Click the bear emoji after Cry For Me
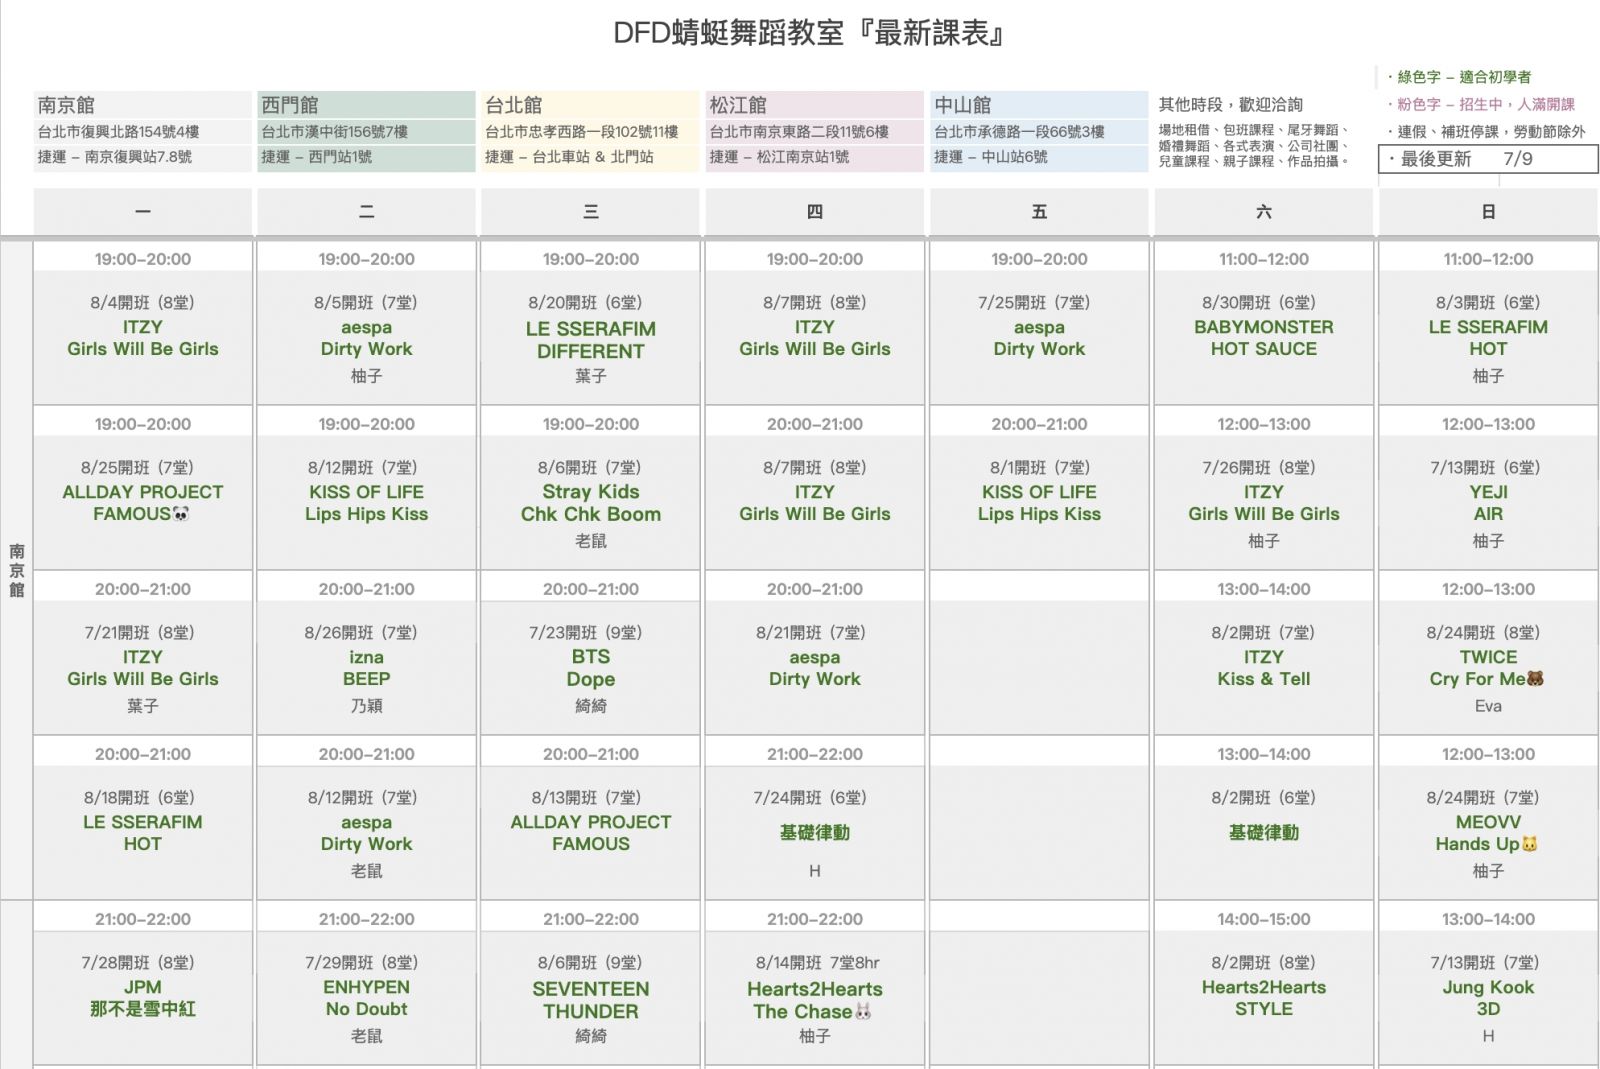This screenshot has width=1600, height=1069. [1535, 679]
